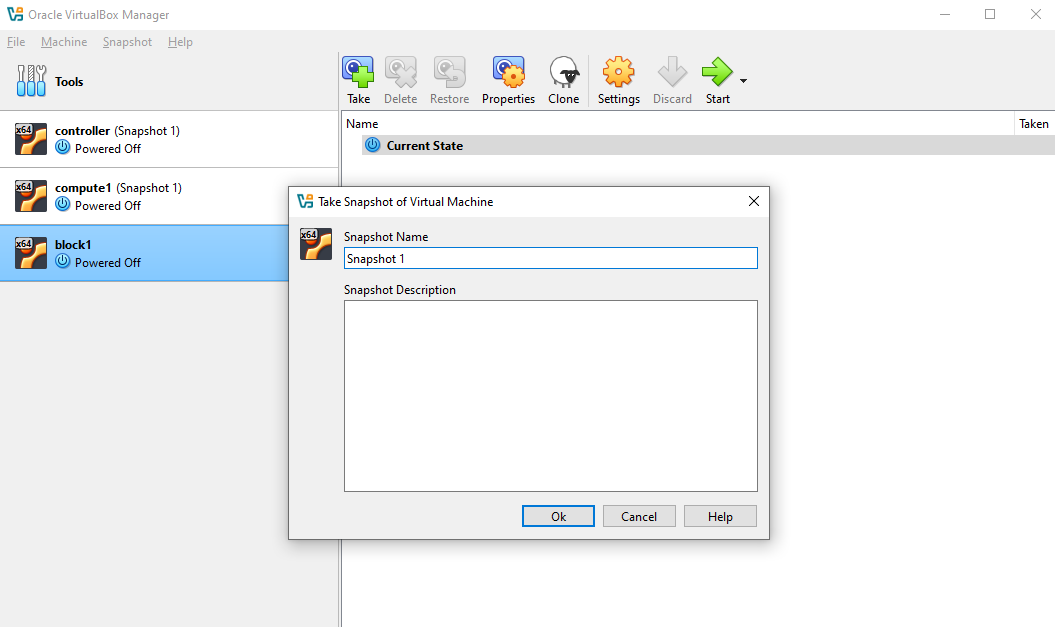Click the Clone sheep icon
The height and width of the screenshot is (627, 1055).
[564, 73]
